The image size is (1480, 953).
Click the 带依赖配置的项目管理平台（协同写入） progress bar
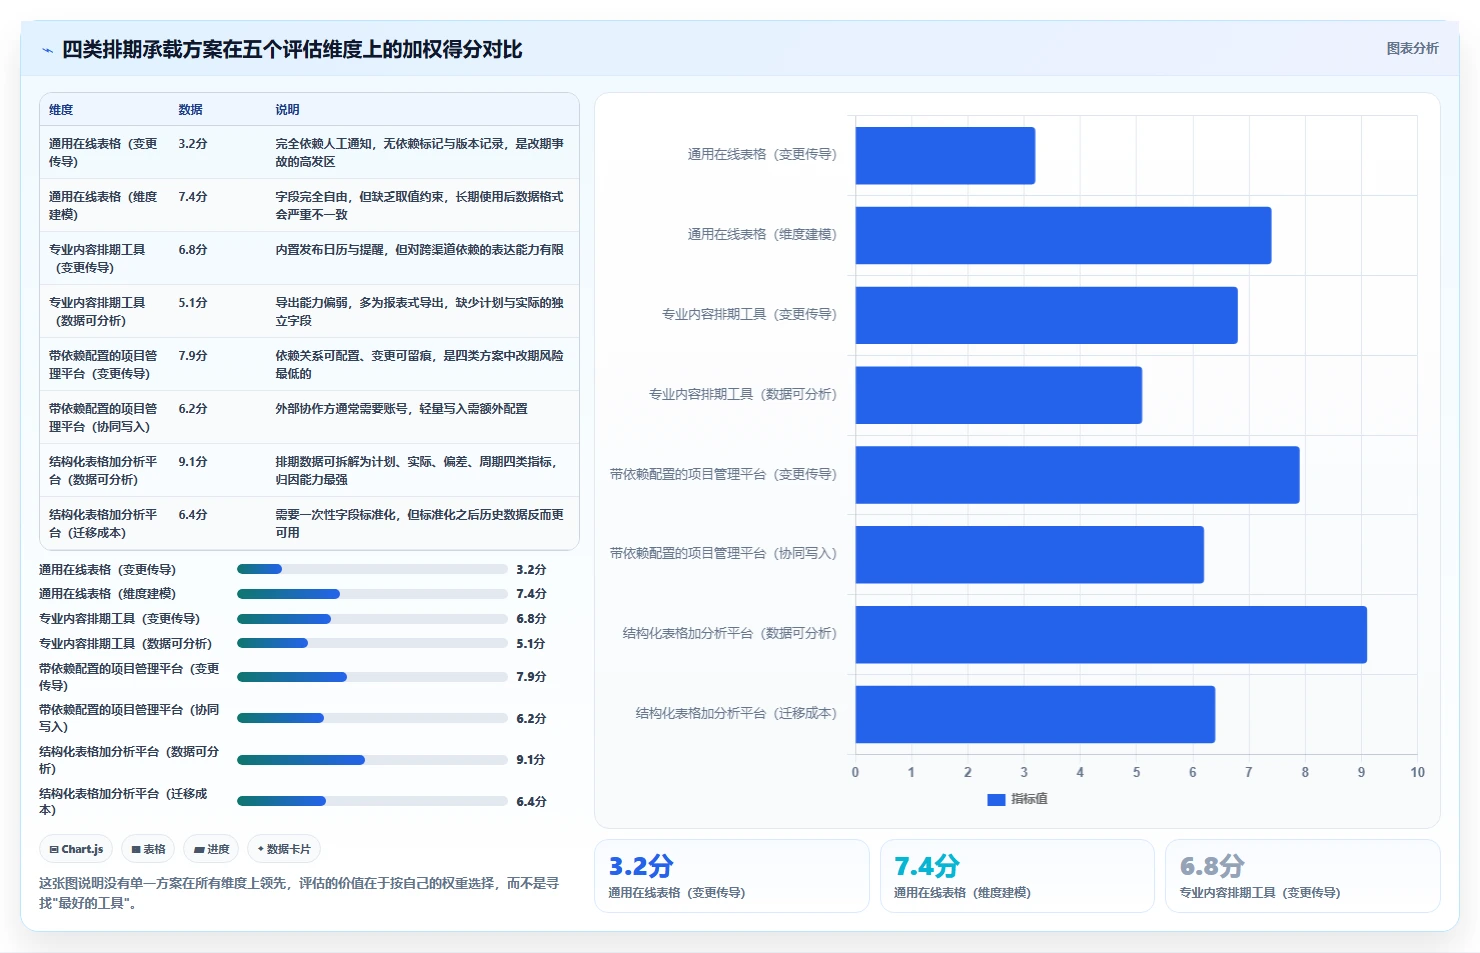click(x=372, y=718)
